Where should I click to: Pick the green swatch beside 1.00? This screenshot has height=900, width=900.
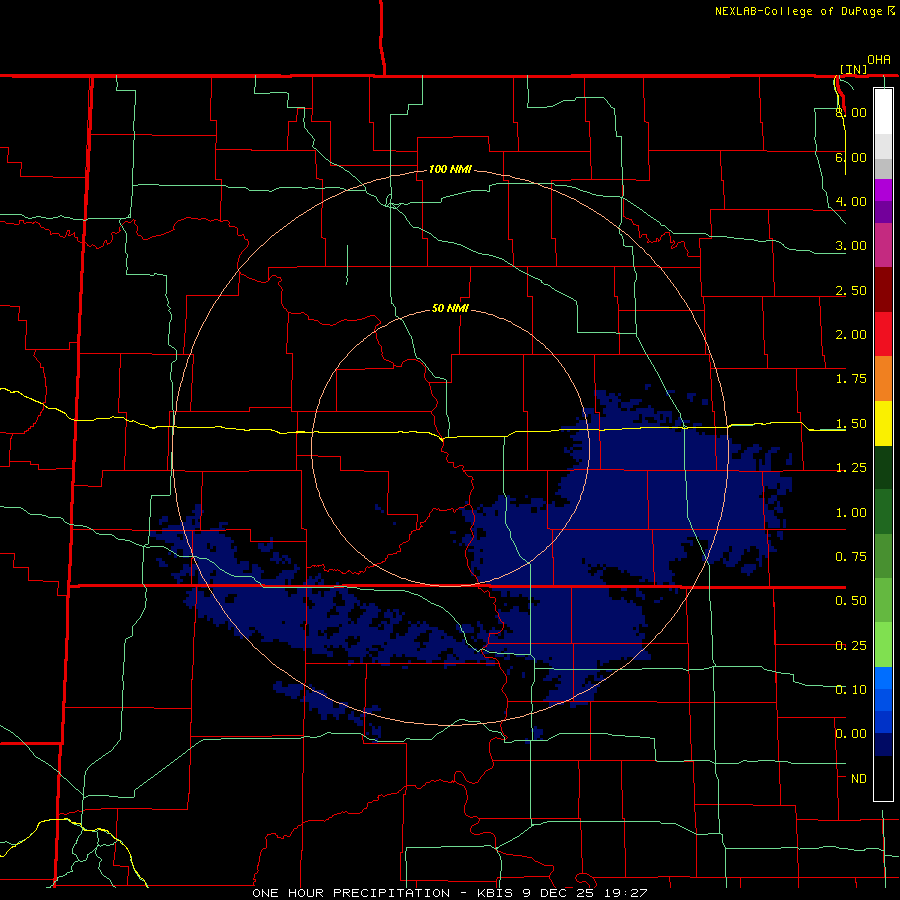883,512
